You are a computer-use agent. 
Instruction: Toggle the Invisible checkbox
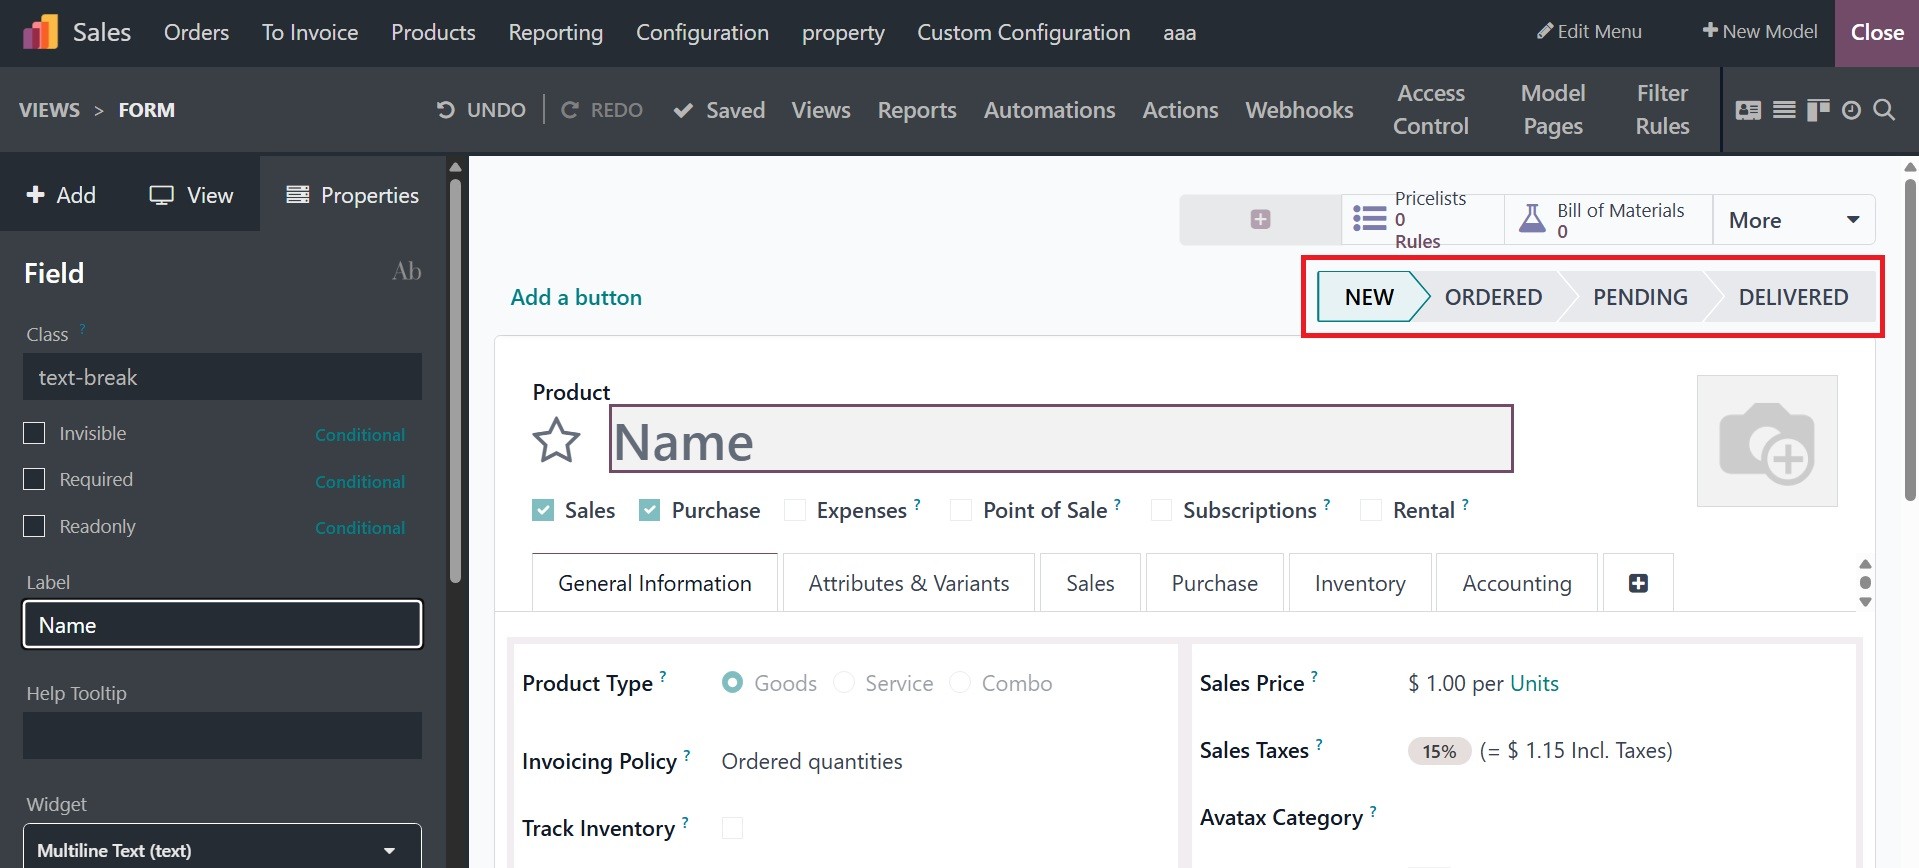point(34,433)
